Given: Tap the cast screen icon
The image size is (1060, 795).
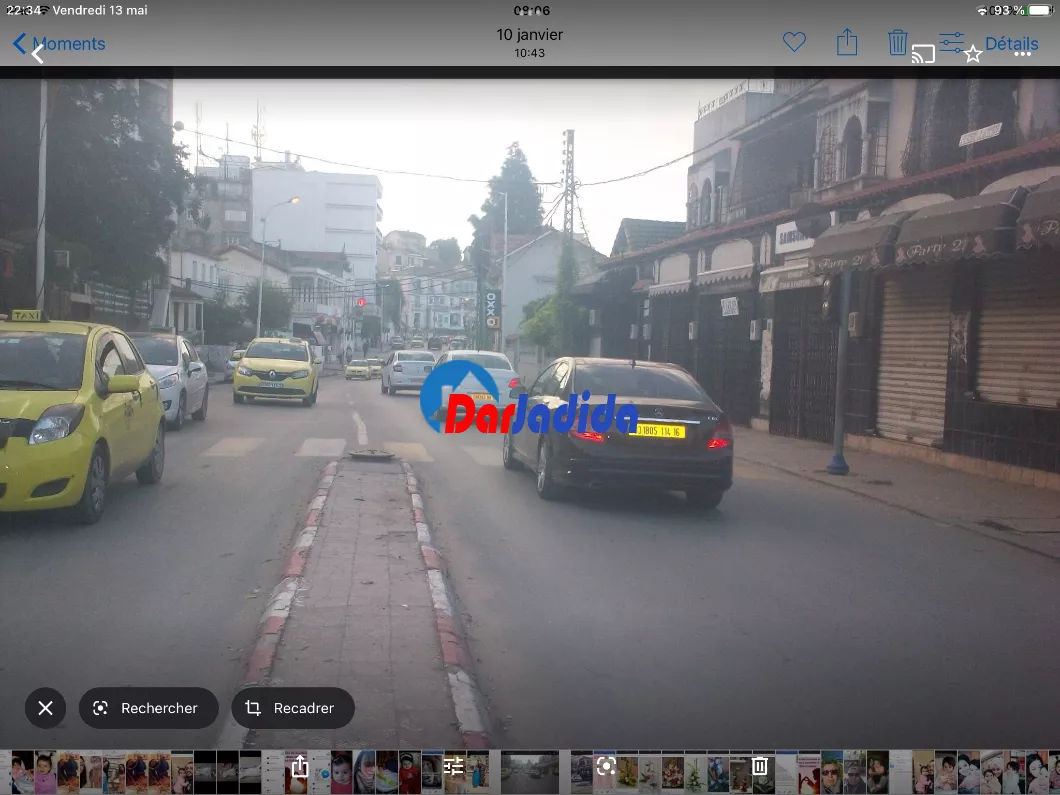Looking at the screenshot, I should point(923,53).
